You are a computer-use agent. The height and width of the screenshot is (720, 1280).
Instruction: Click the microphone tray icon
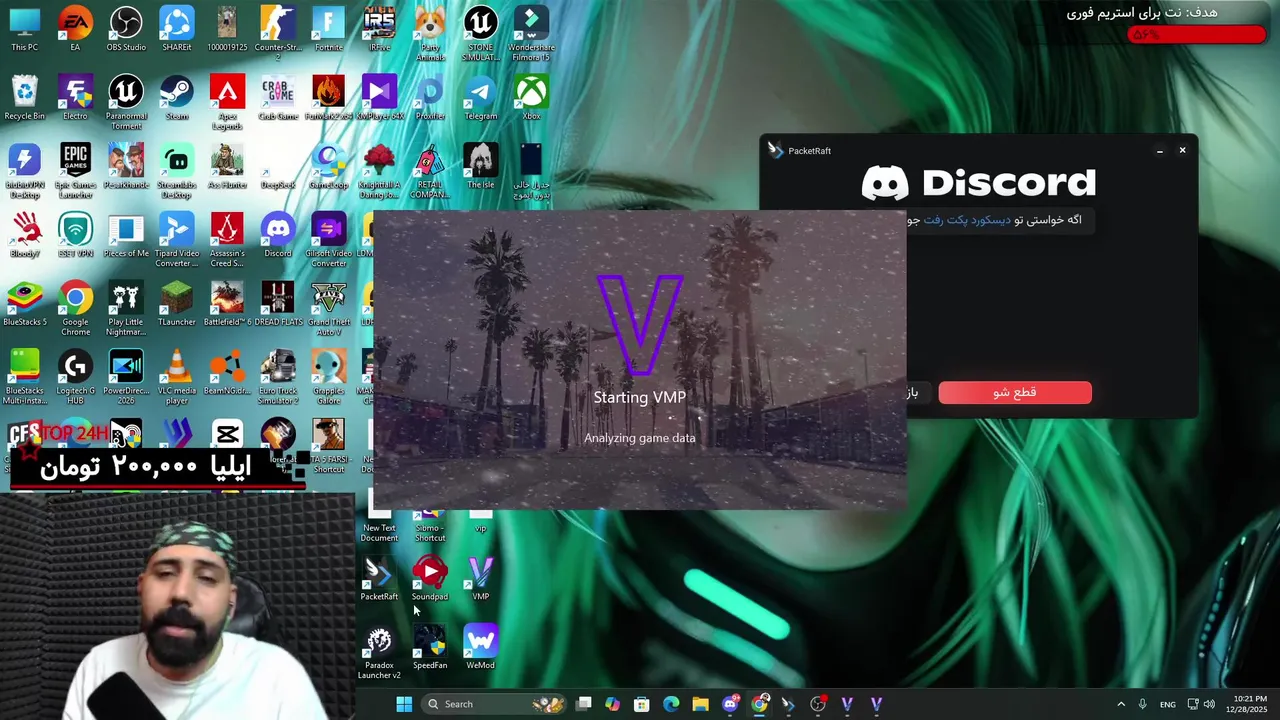click(1142, 704)
